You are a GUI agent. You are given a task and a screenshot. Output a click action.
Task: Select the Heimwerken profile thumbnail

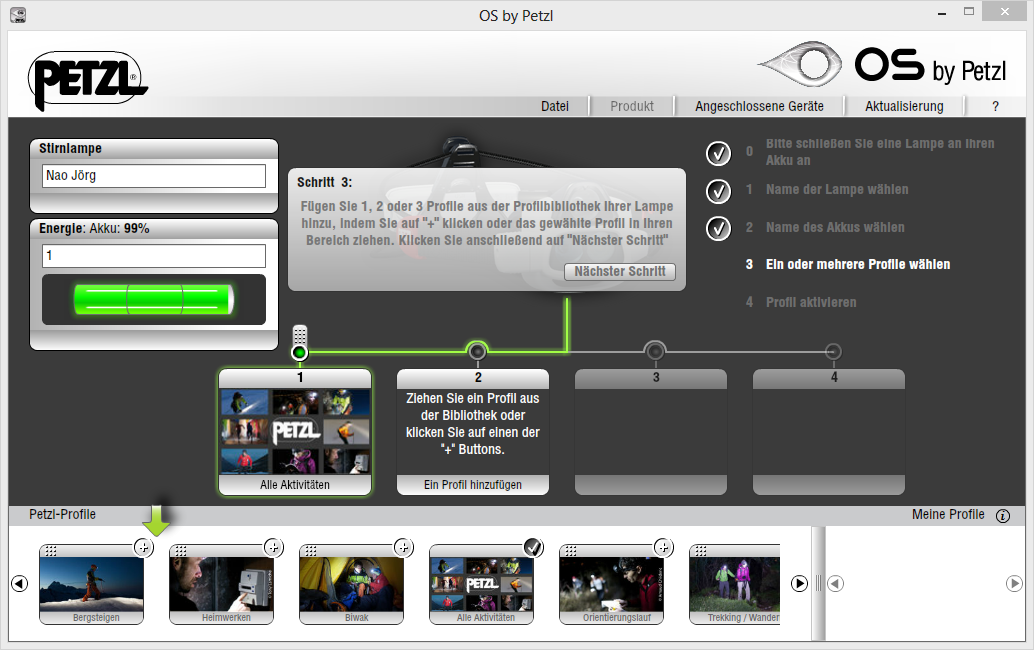[x=222, y=584]
